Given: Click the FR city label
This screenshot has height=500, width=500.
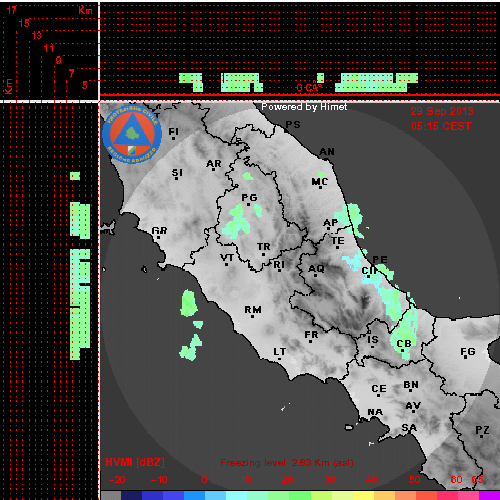Looking at the screenshot, I should pos(311,335).
